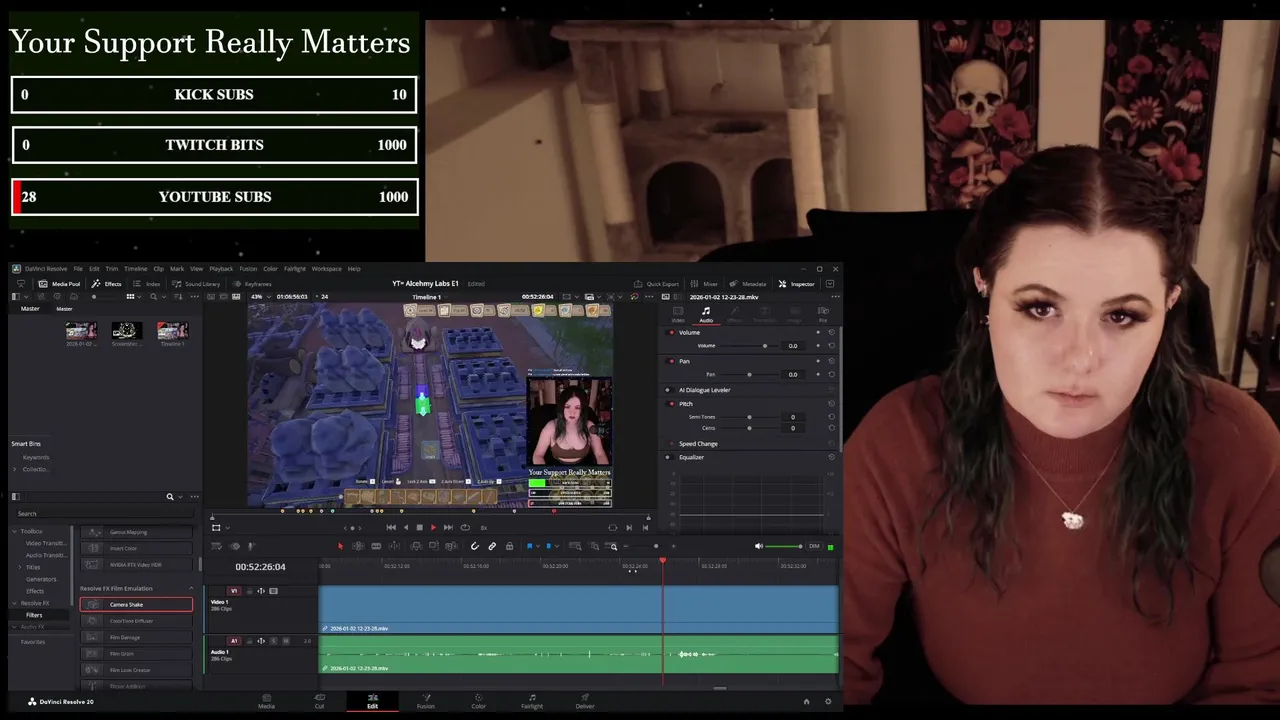Viewport: 1280px width, 720px height.
Task: Switch media pool to thumbnail grid view
Action: coord(130,296)
